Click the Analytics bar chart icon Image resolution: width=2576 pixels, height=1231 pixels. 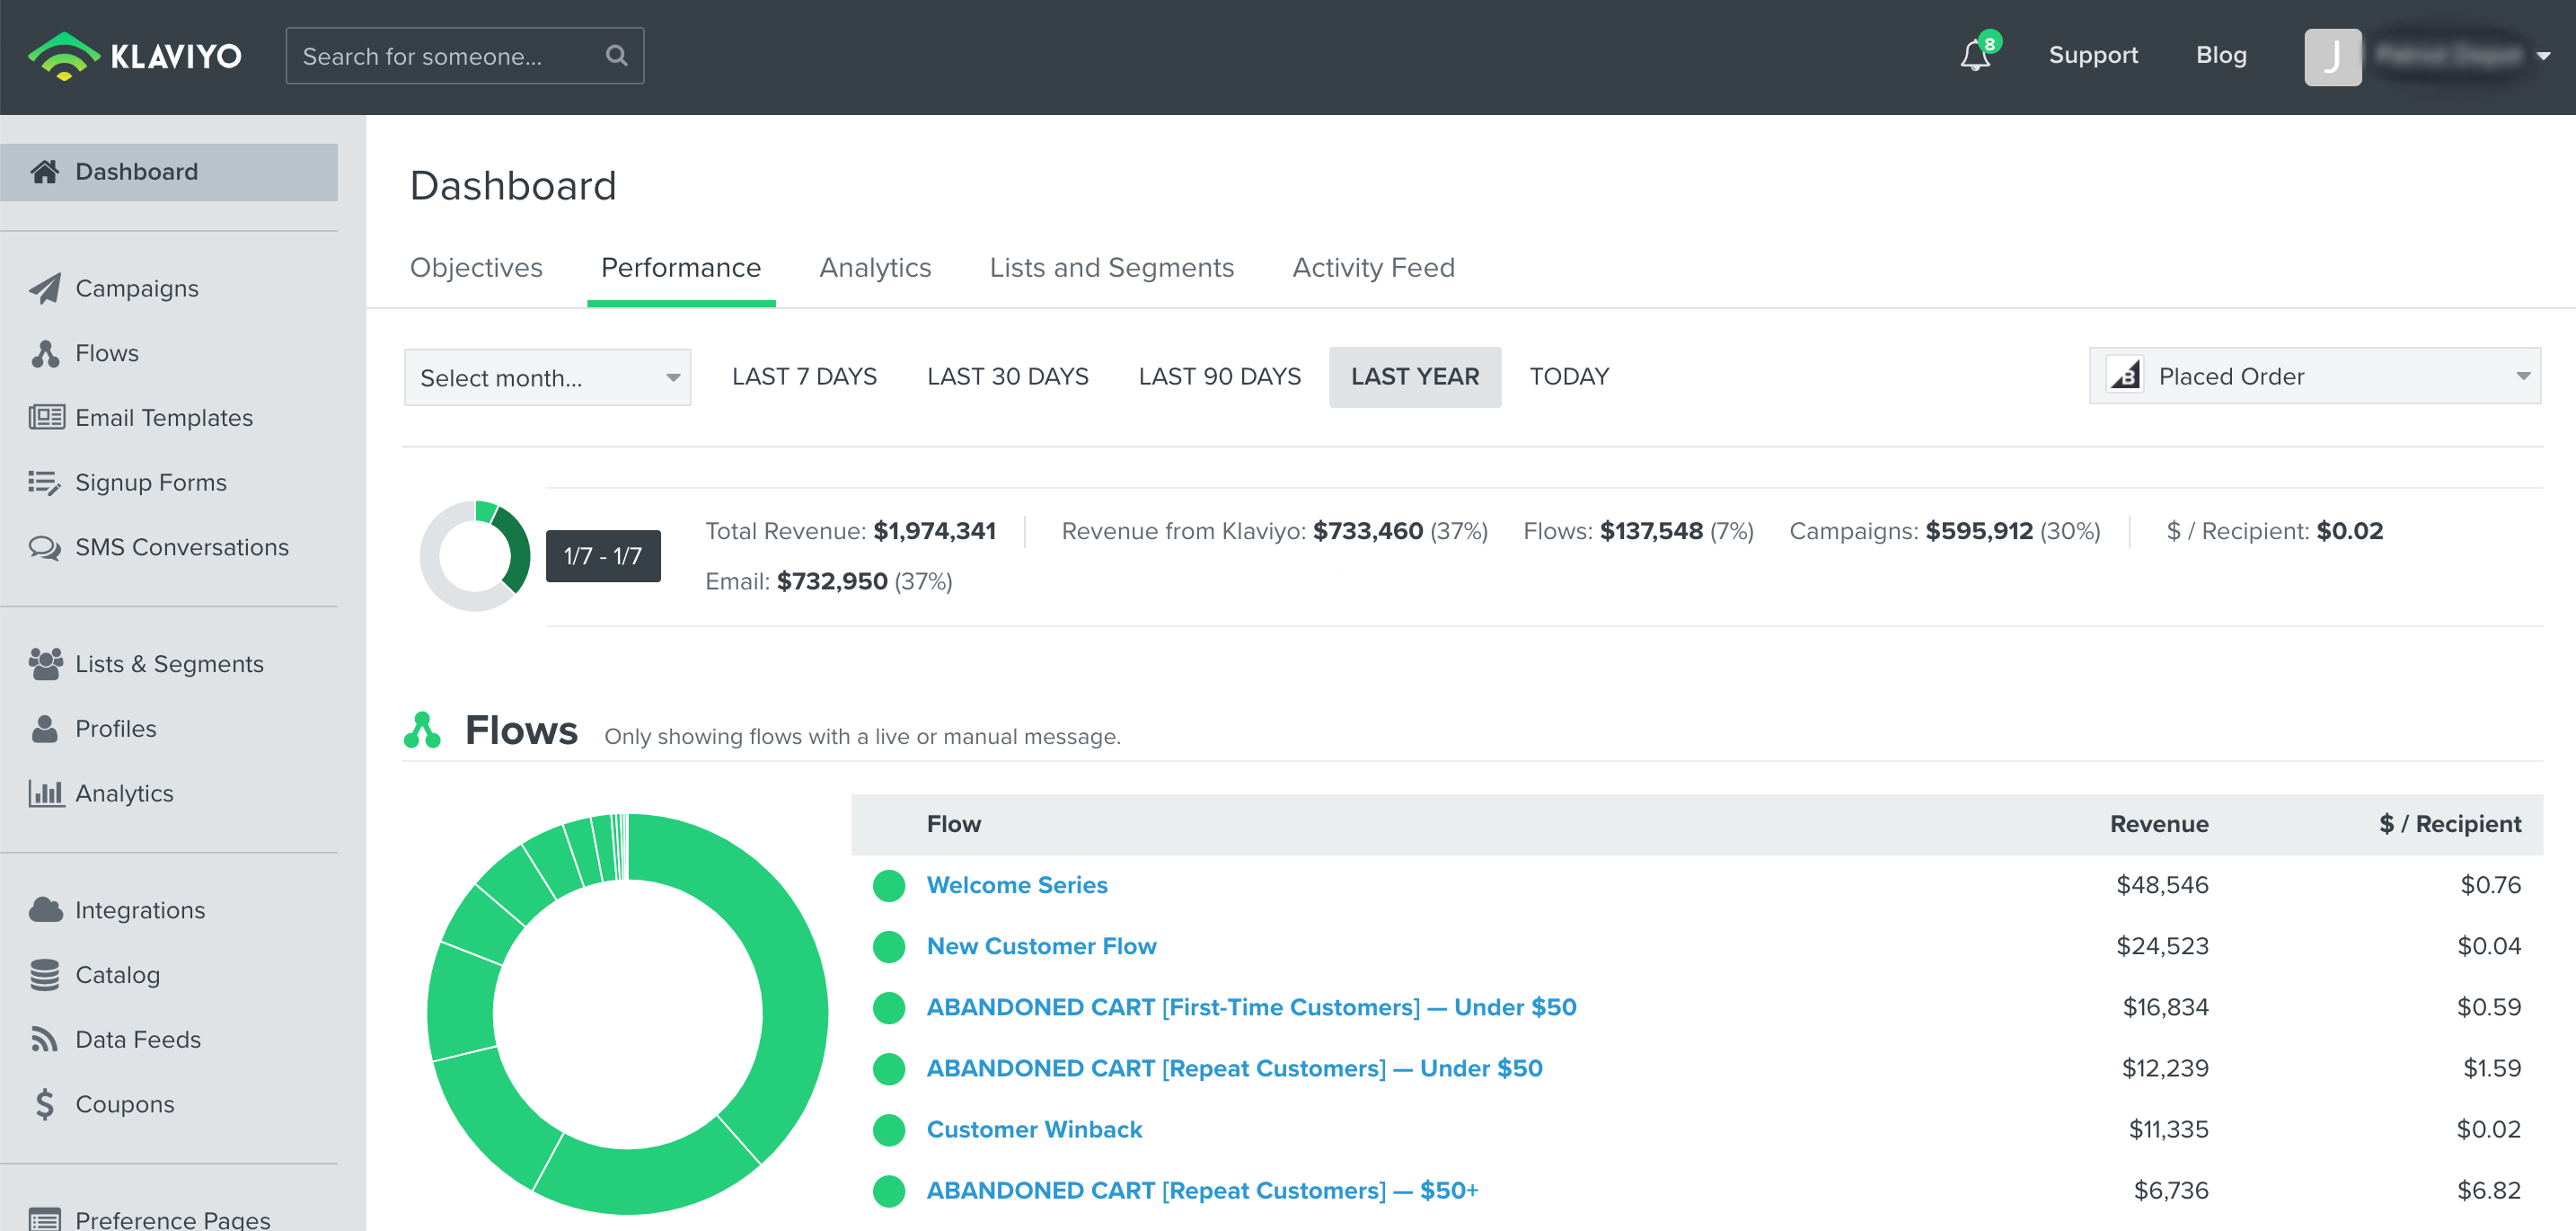click(46, 793)
